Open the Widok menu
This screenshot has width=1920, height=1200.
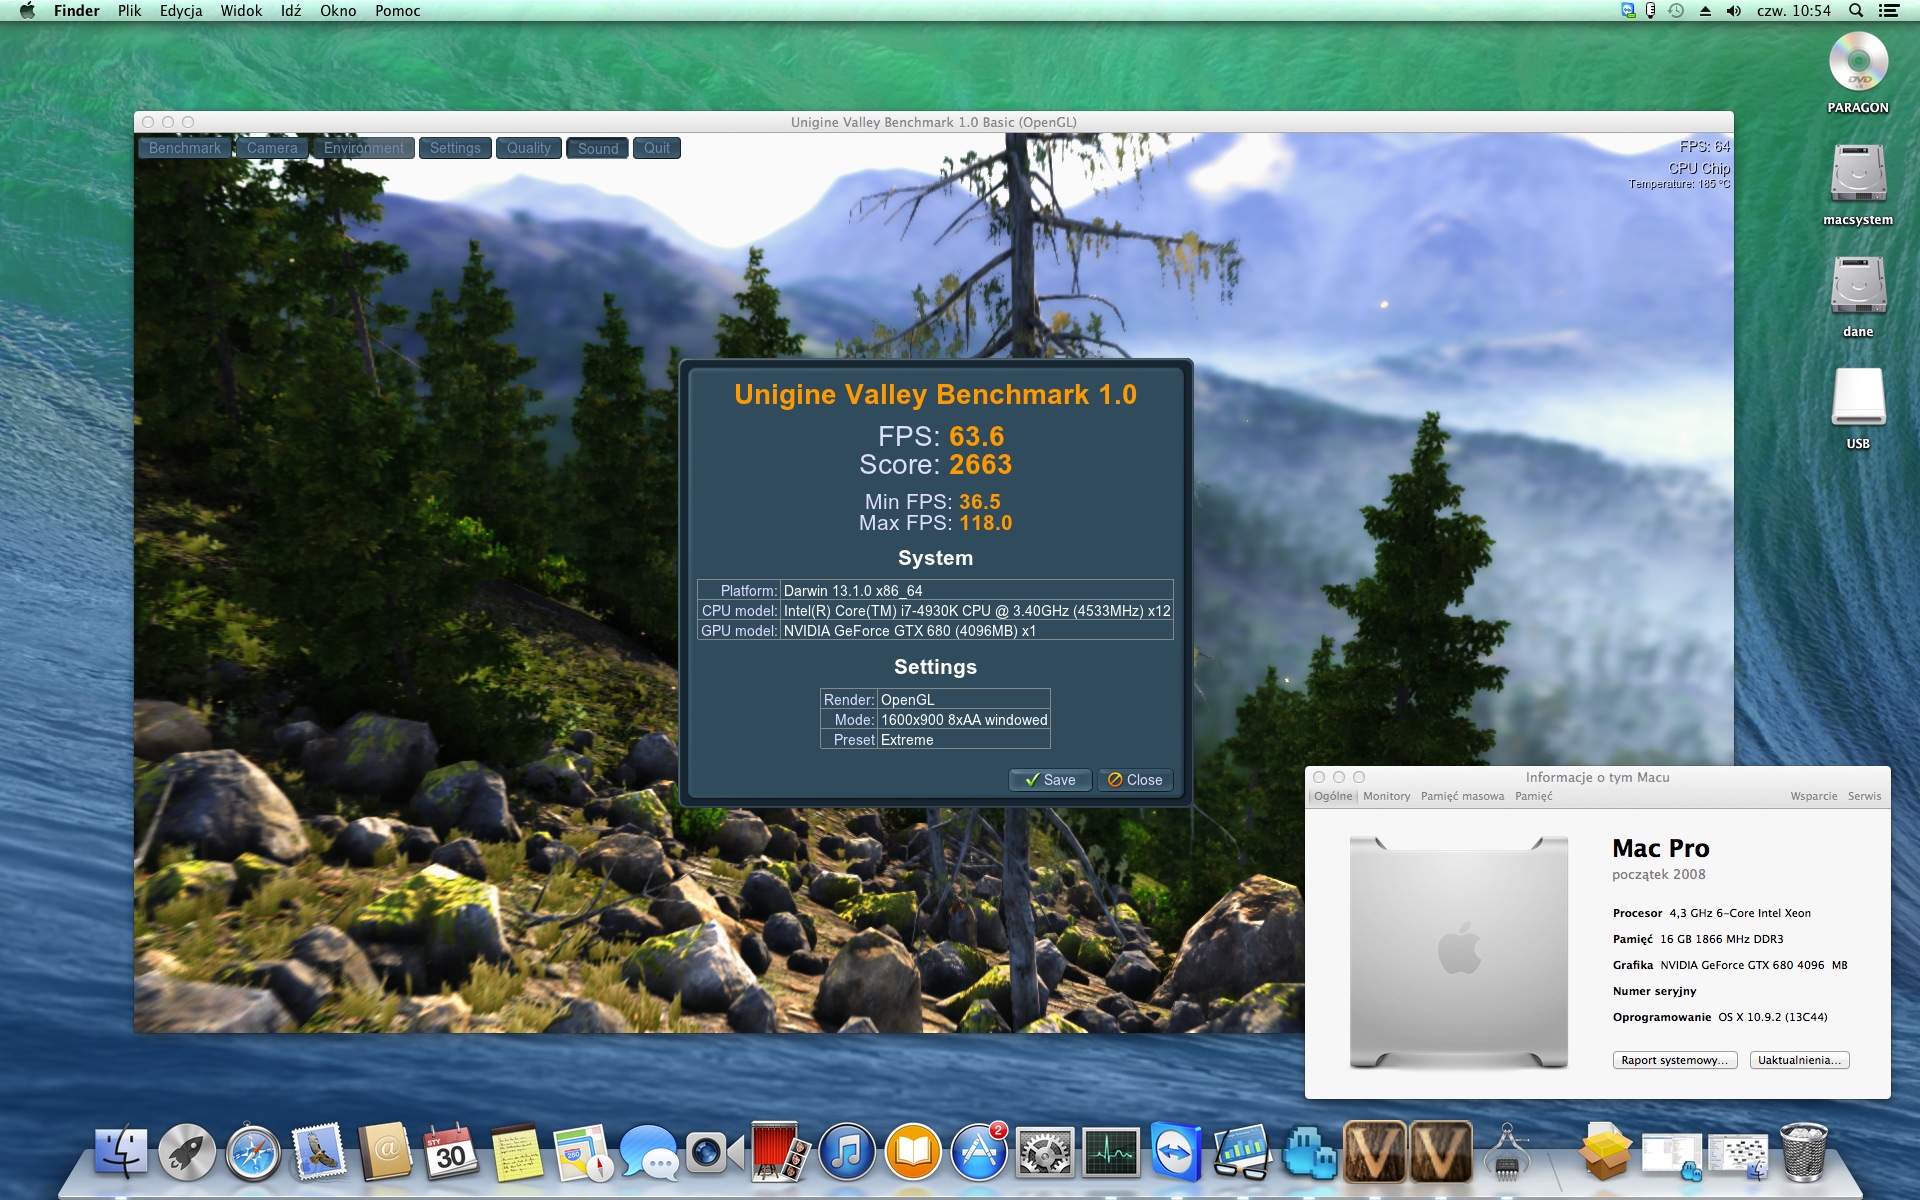coord(241,11)
